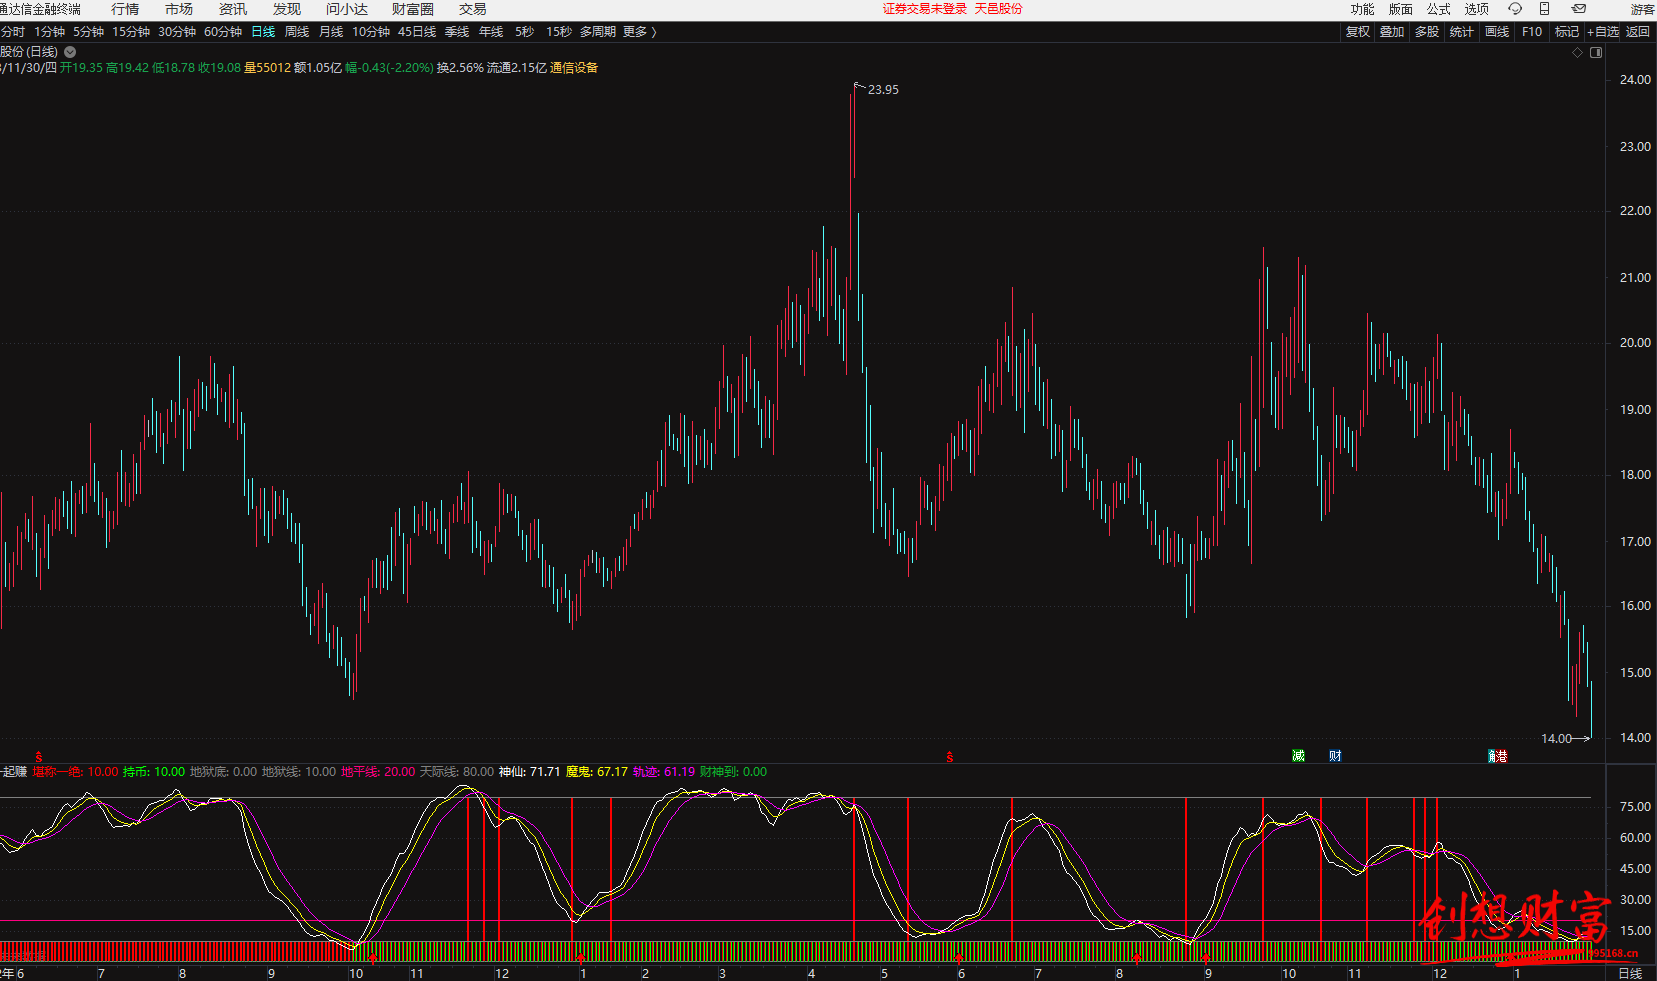Viewport: 1657px width, 981px height.
Task: Open the 交易 menu
Action: pyautogui.click(x=473, y=9)
